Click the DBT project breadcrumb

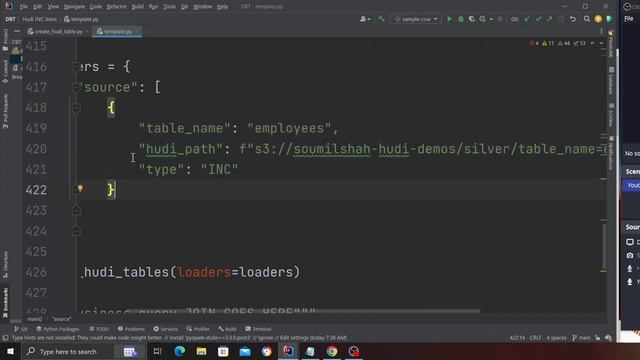(x=11, y=19)
